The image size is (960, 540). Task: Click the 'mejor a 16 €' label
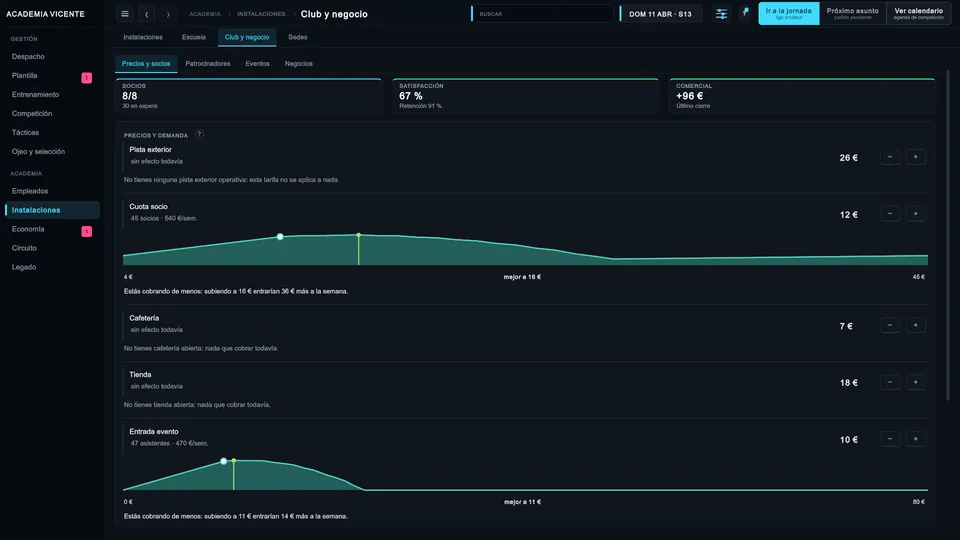[522, 277]
